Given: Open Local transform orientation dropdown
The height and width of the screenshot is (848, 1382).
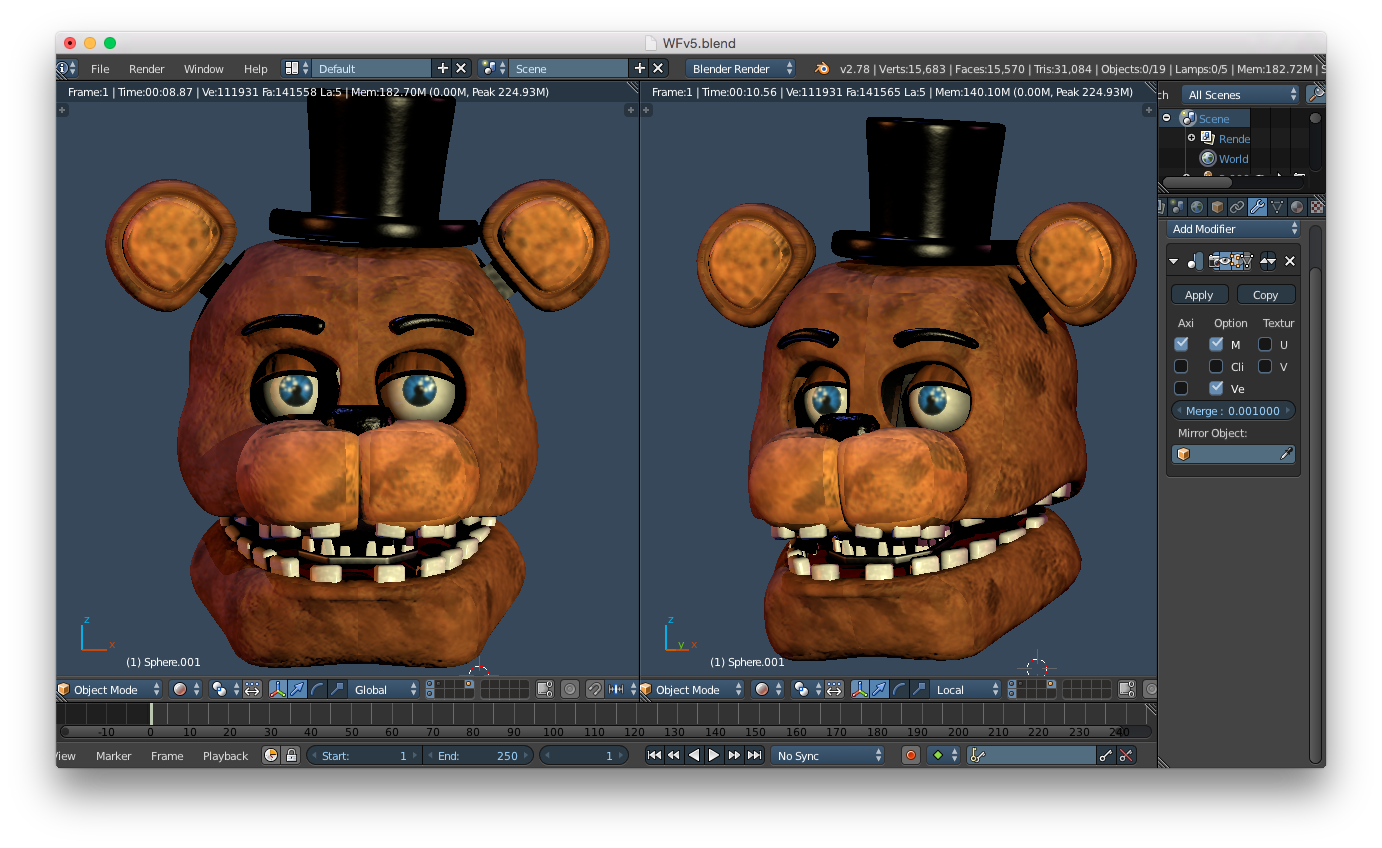Looking at the screenshot, I should pos(965,689).
